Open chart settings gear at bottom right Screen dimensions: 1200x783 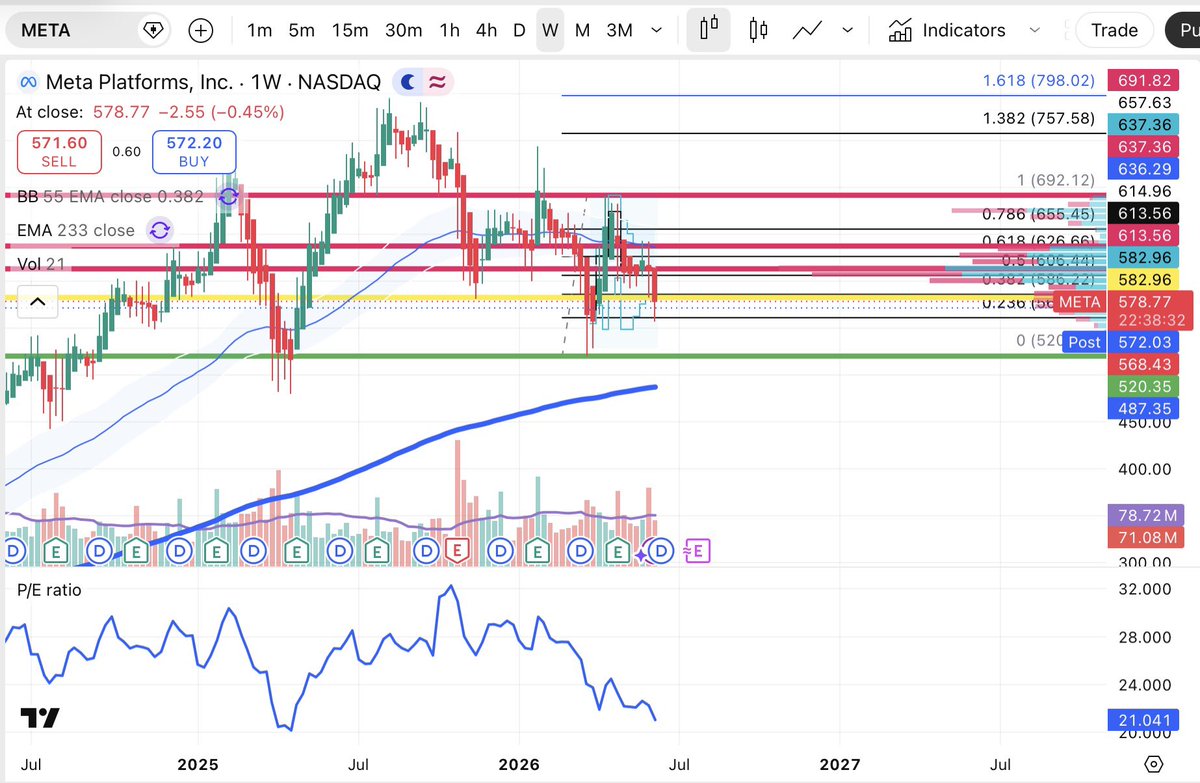pos(1154,763)
